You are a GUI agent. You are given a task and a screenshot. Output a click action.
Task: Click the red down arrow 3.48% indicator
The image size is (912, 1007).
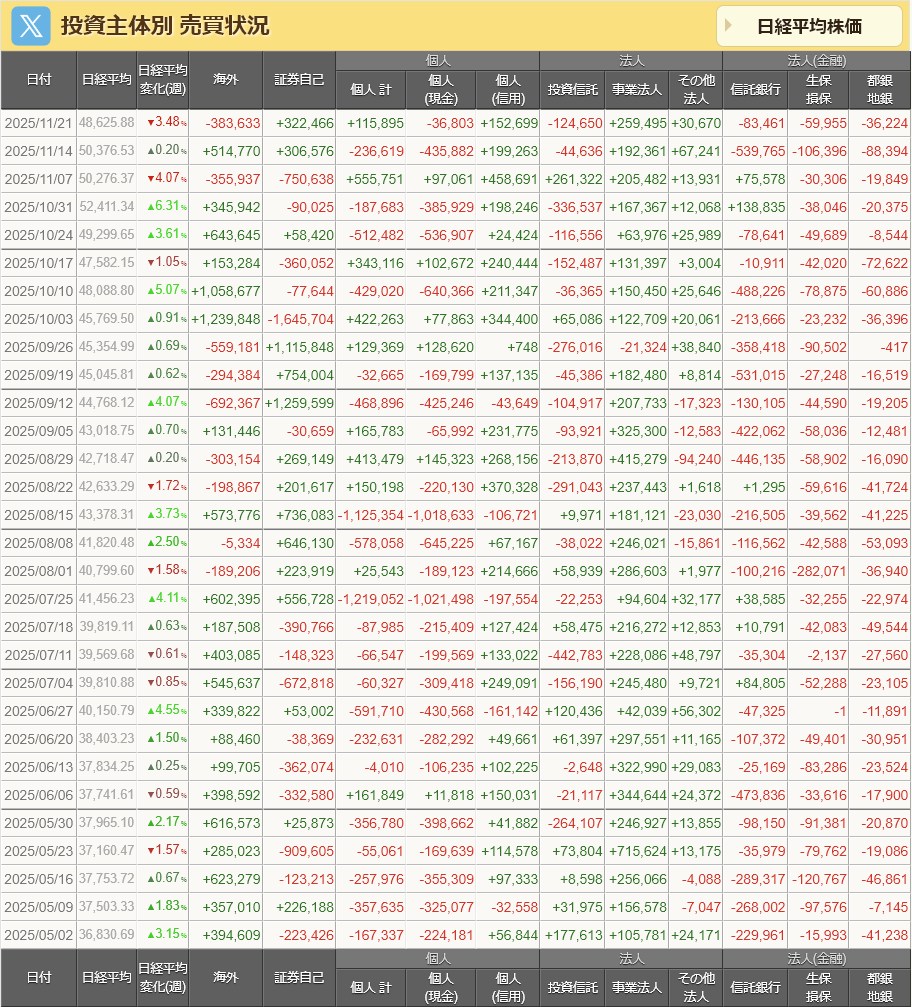162,122
